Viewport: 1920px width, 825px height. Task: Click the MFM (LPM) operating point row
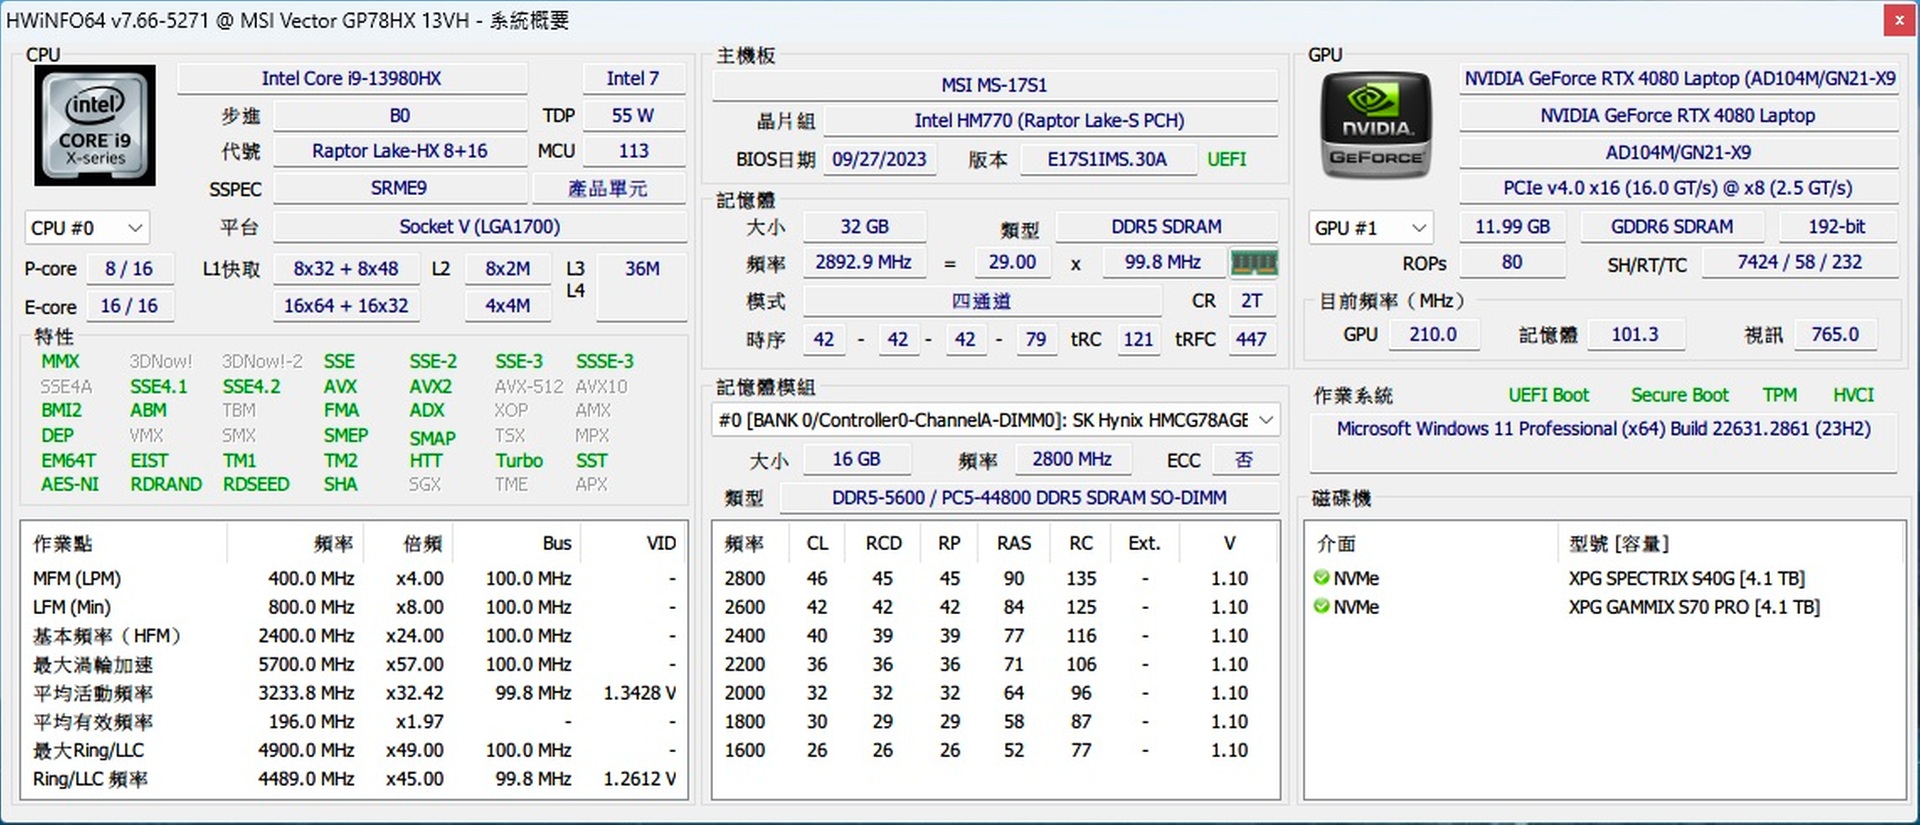[355, 579]
